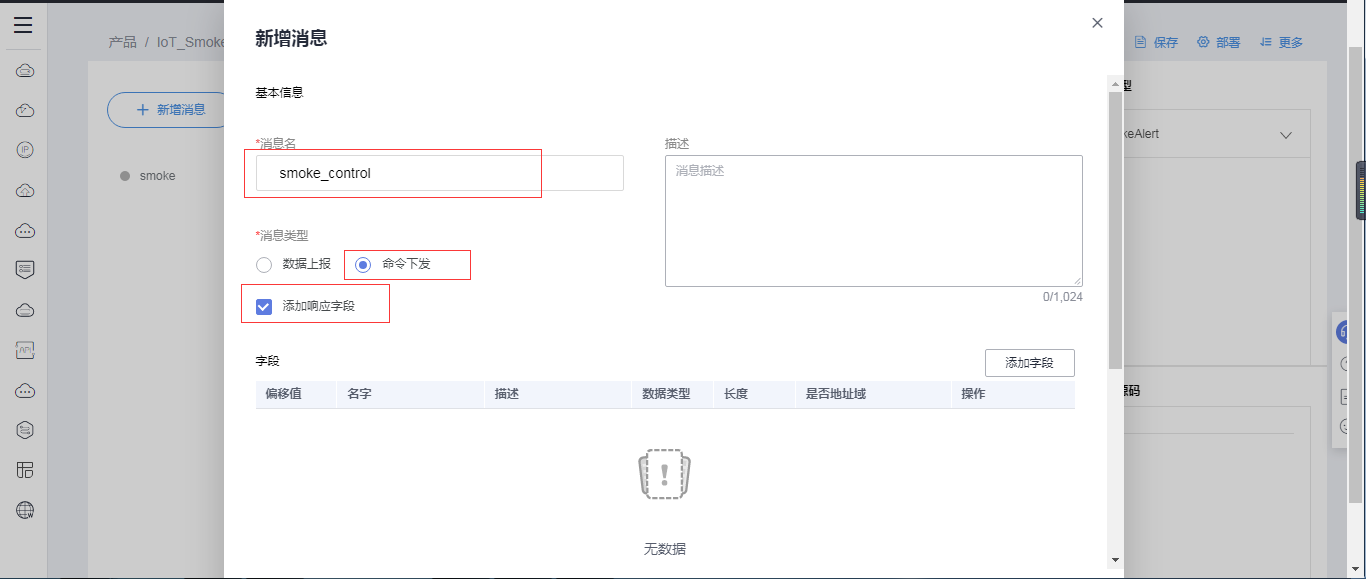Click the globe icon in the left sidebar
Viewport: 1366px width, 579px height.
click(26, 510)
